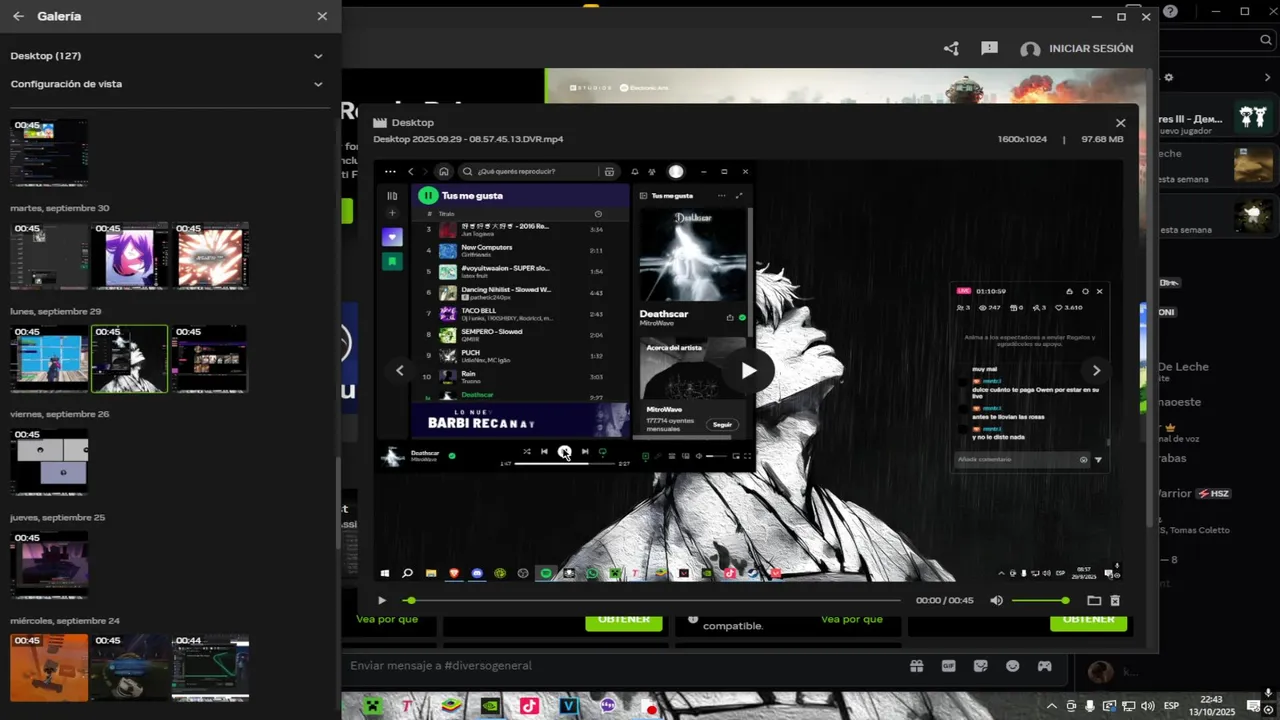Open the top thumbnail above martes, septiembre 30

[x=49, y=153]
